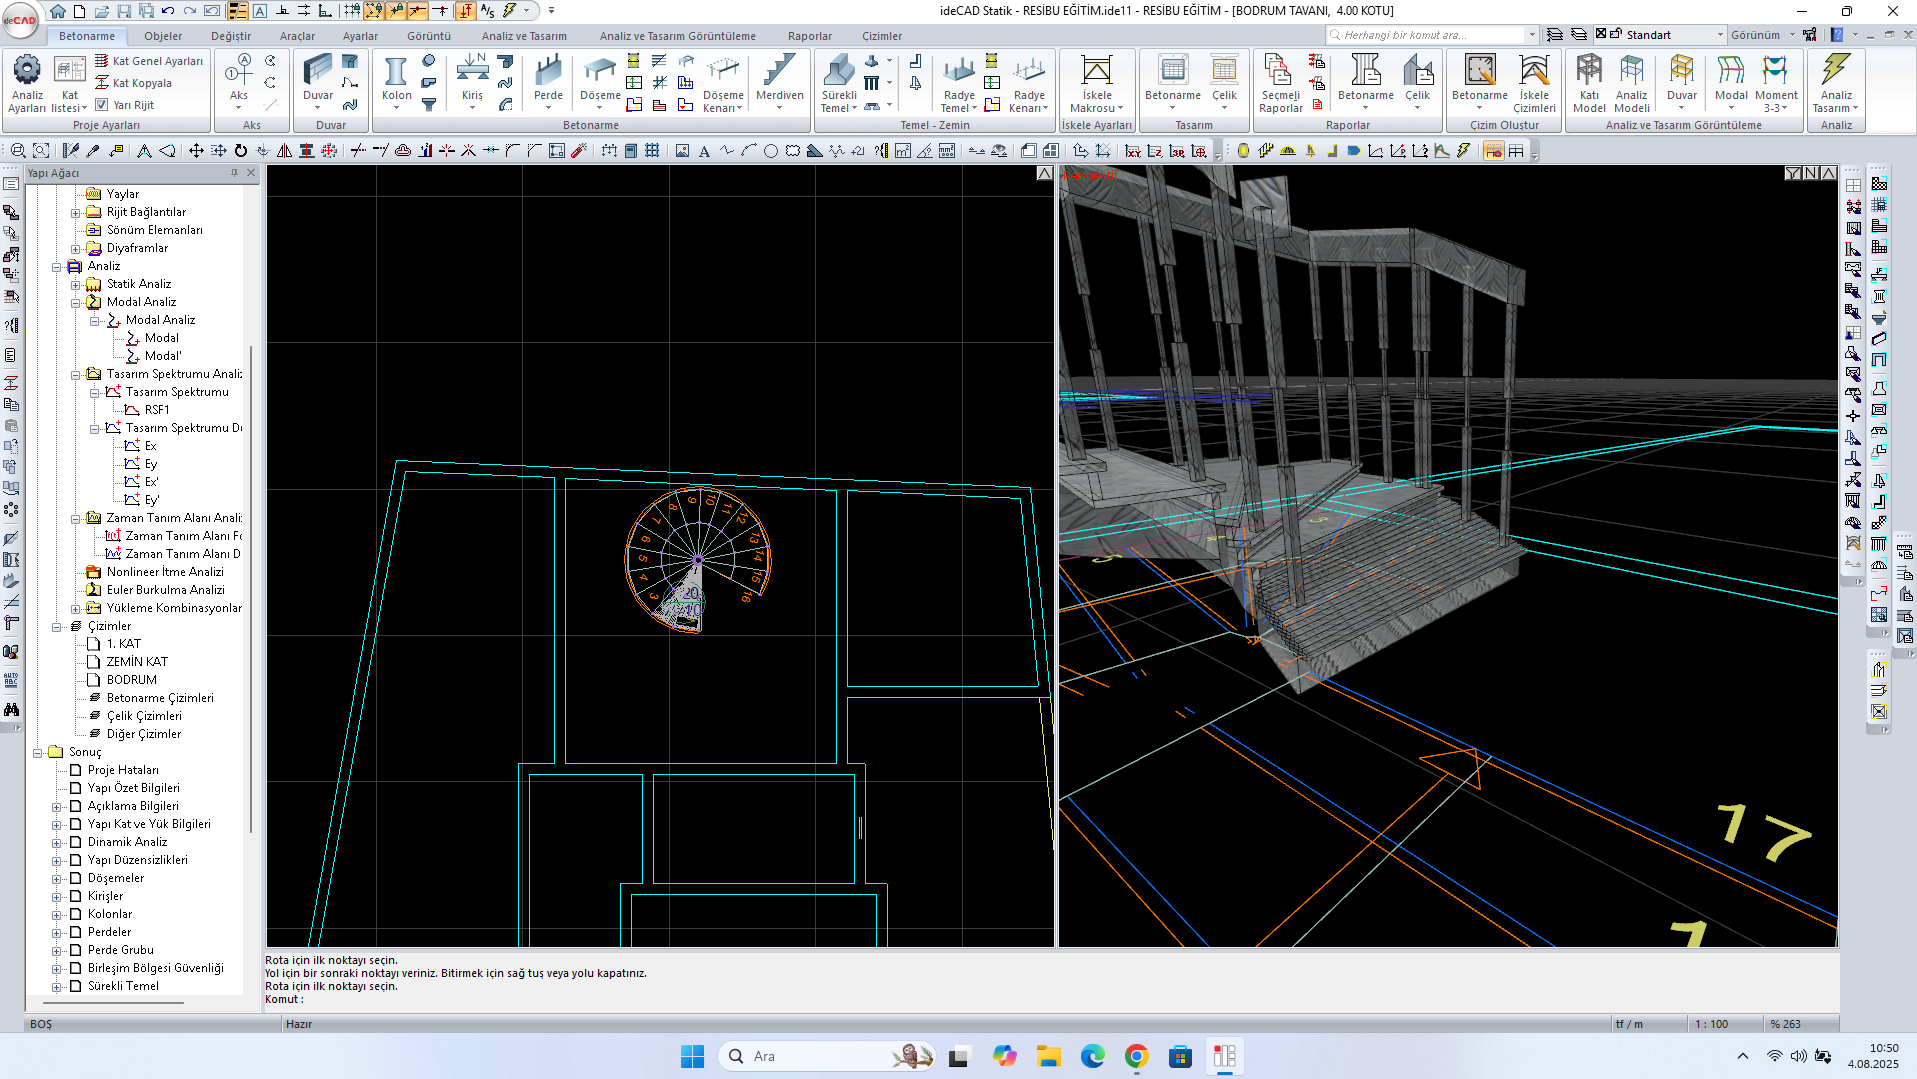Image resolution: width=1917 pixels, height=1079 pixels.
Task: Expand Rijit Bağlantılar node
Action: pyautogui.click(x=75, y=213)
